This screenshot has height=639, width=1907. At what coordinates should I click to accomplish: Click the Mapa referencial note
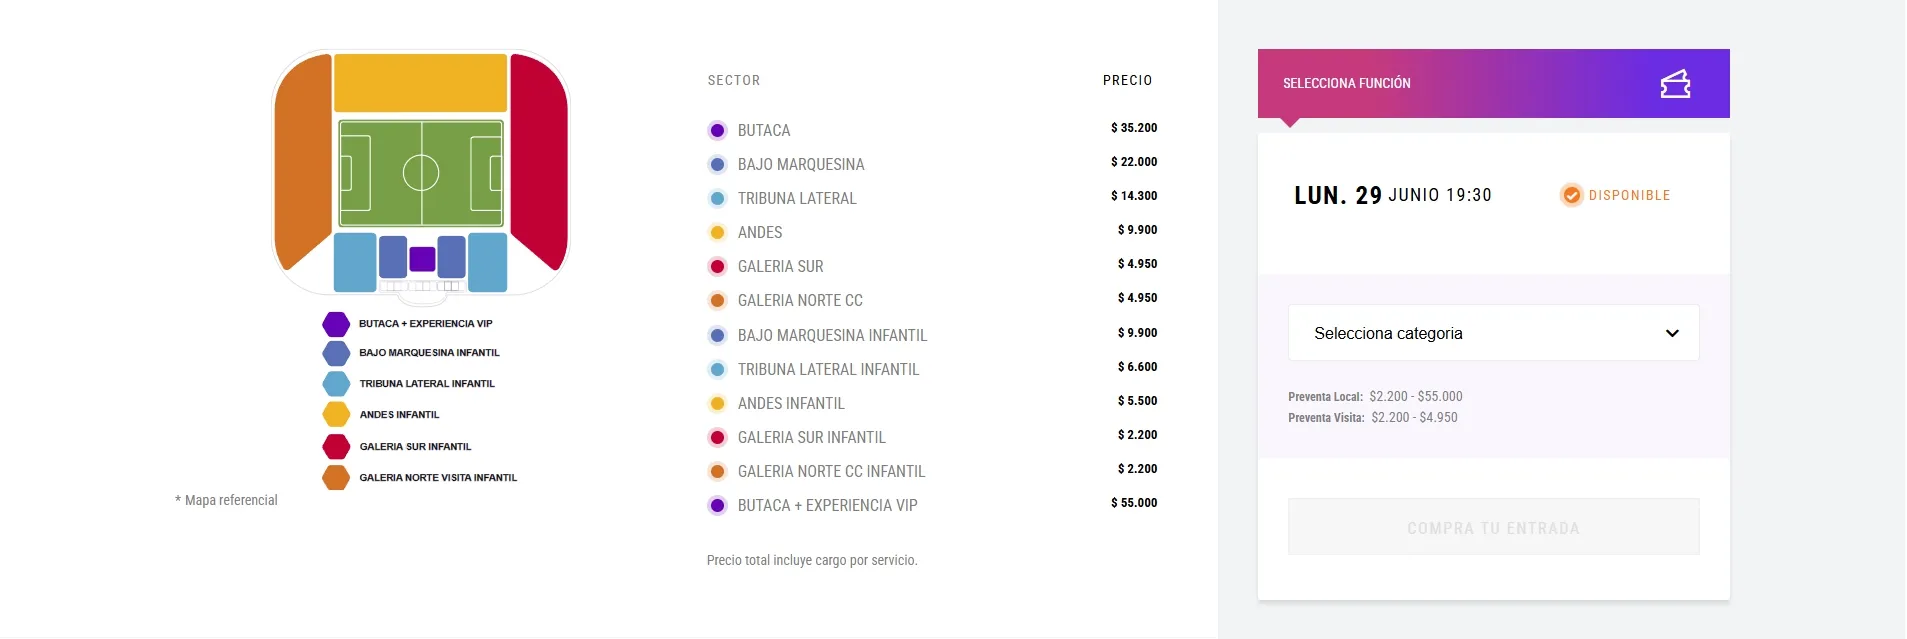[226, 500]
